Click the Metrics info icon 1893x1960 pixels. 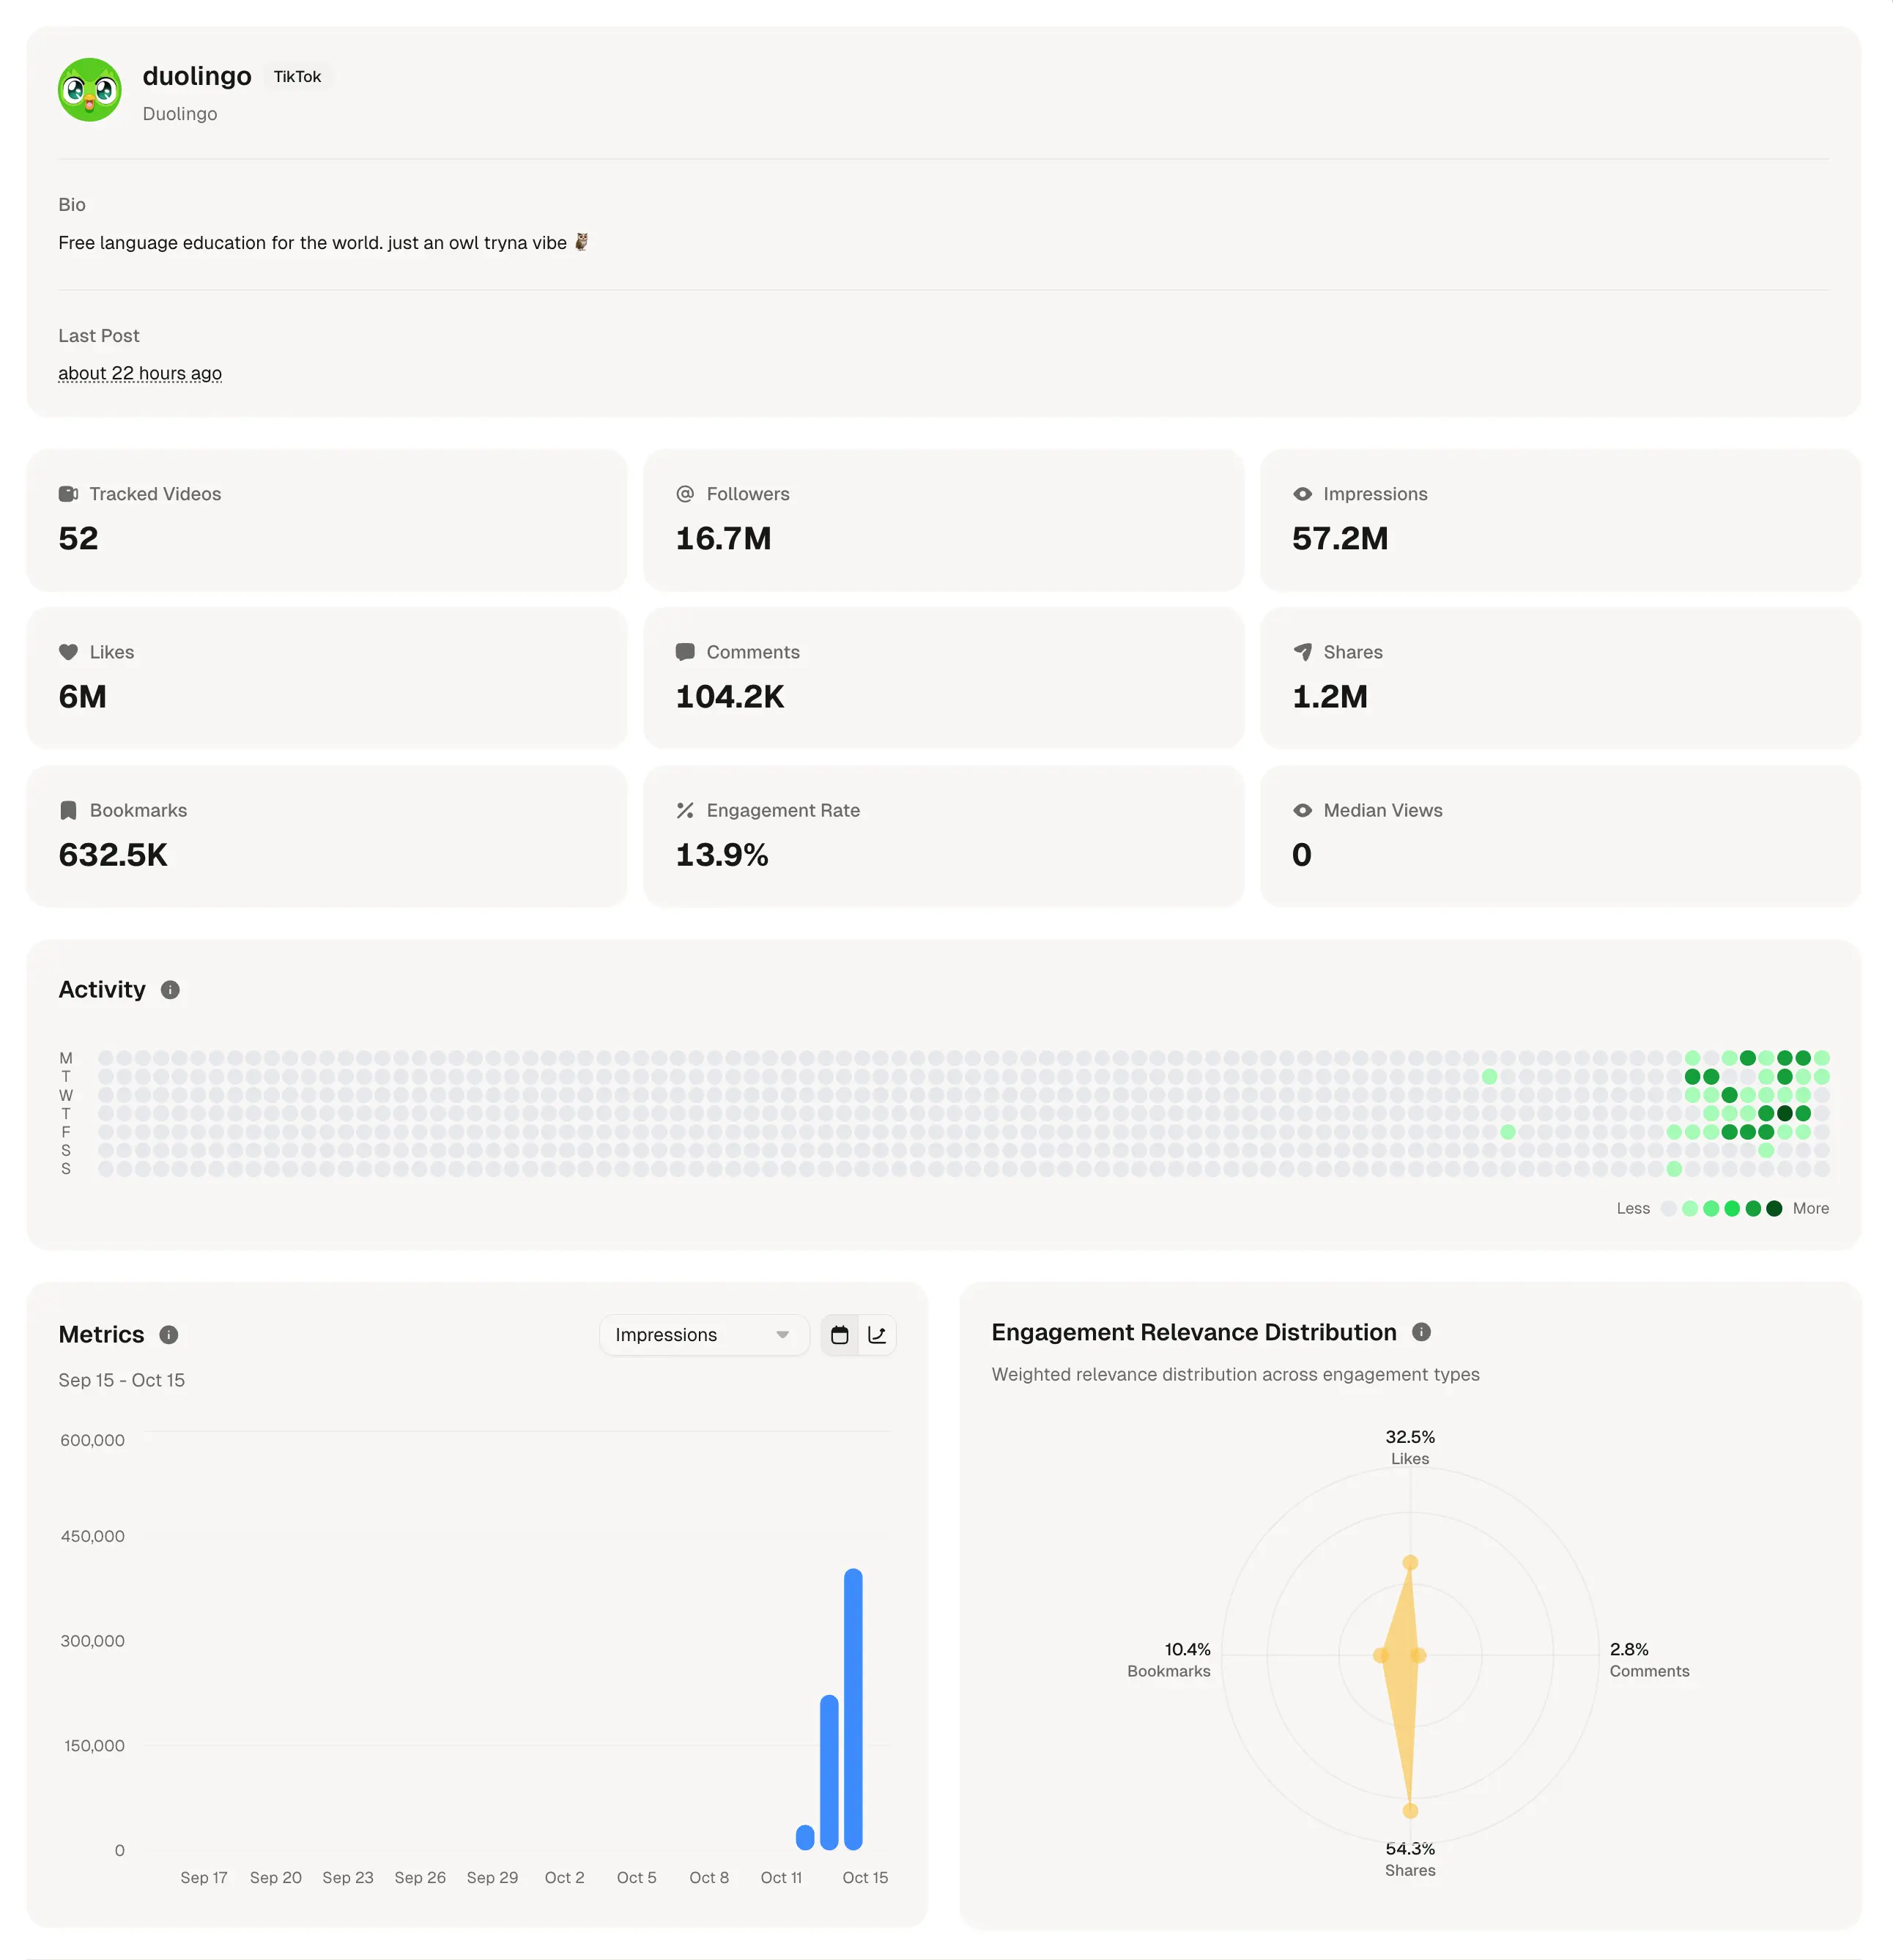tap(169, 1335)
